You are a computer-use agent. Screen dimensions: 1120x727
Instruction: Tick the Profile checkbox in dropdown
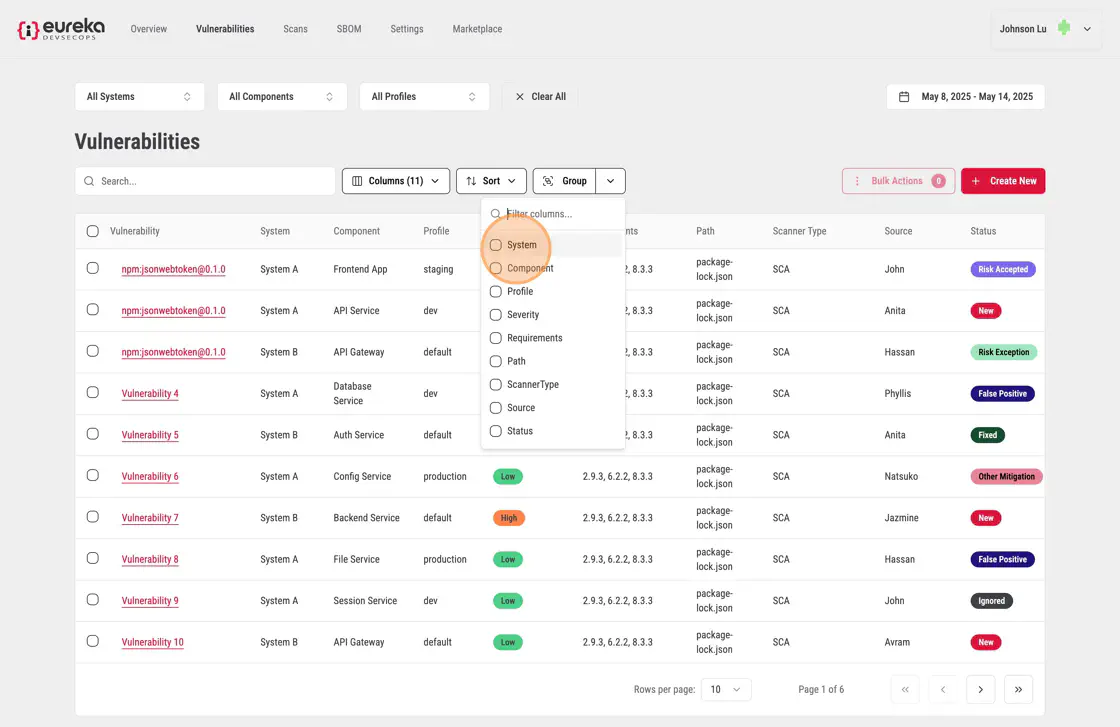495,292
